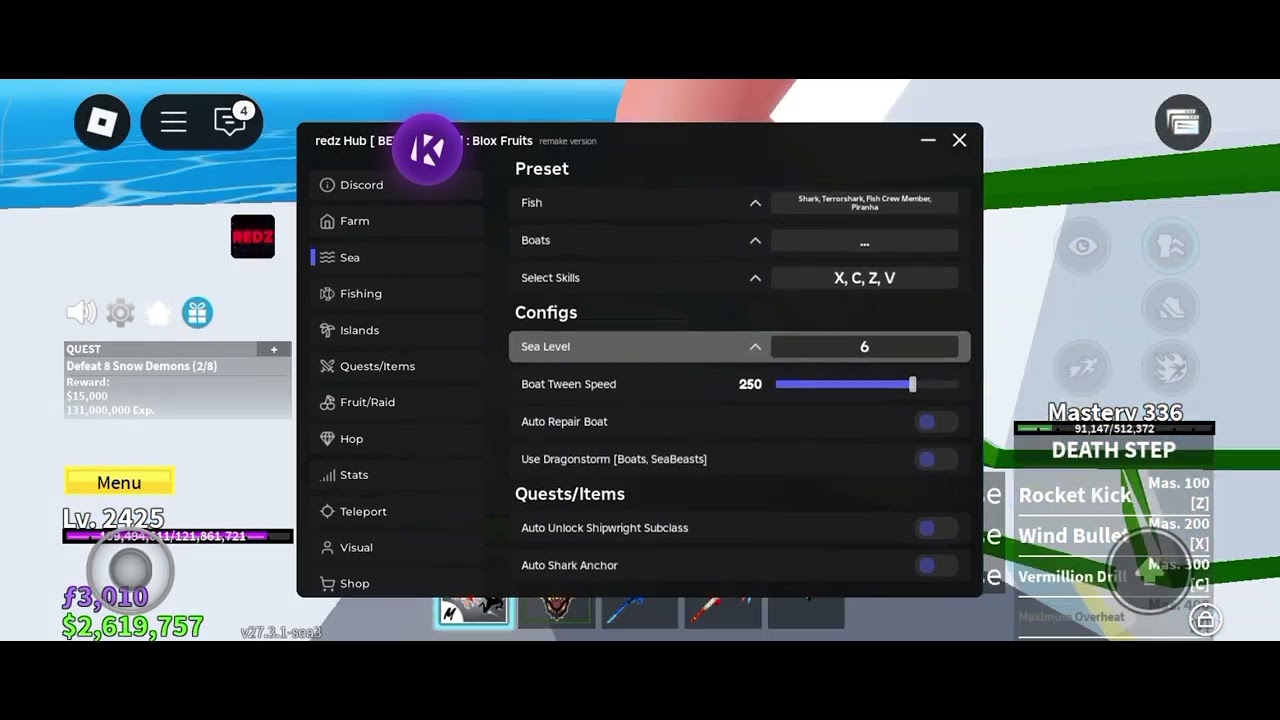Open the chat bubble with 4 badge
The width and height of the screenshot is (1280, 720).
pyautogui.click(x=231, y=121)
